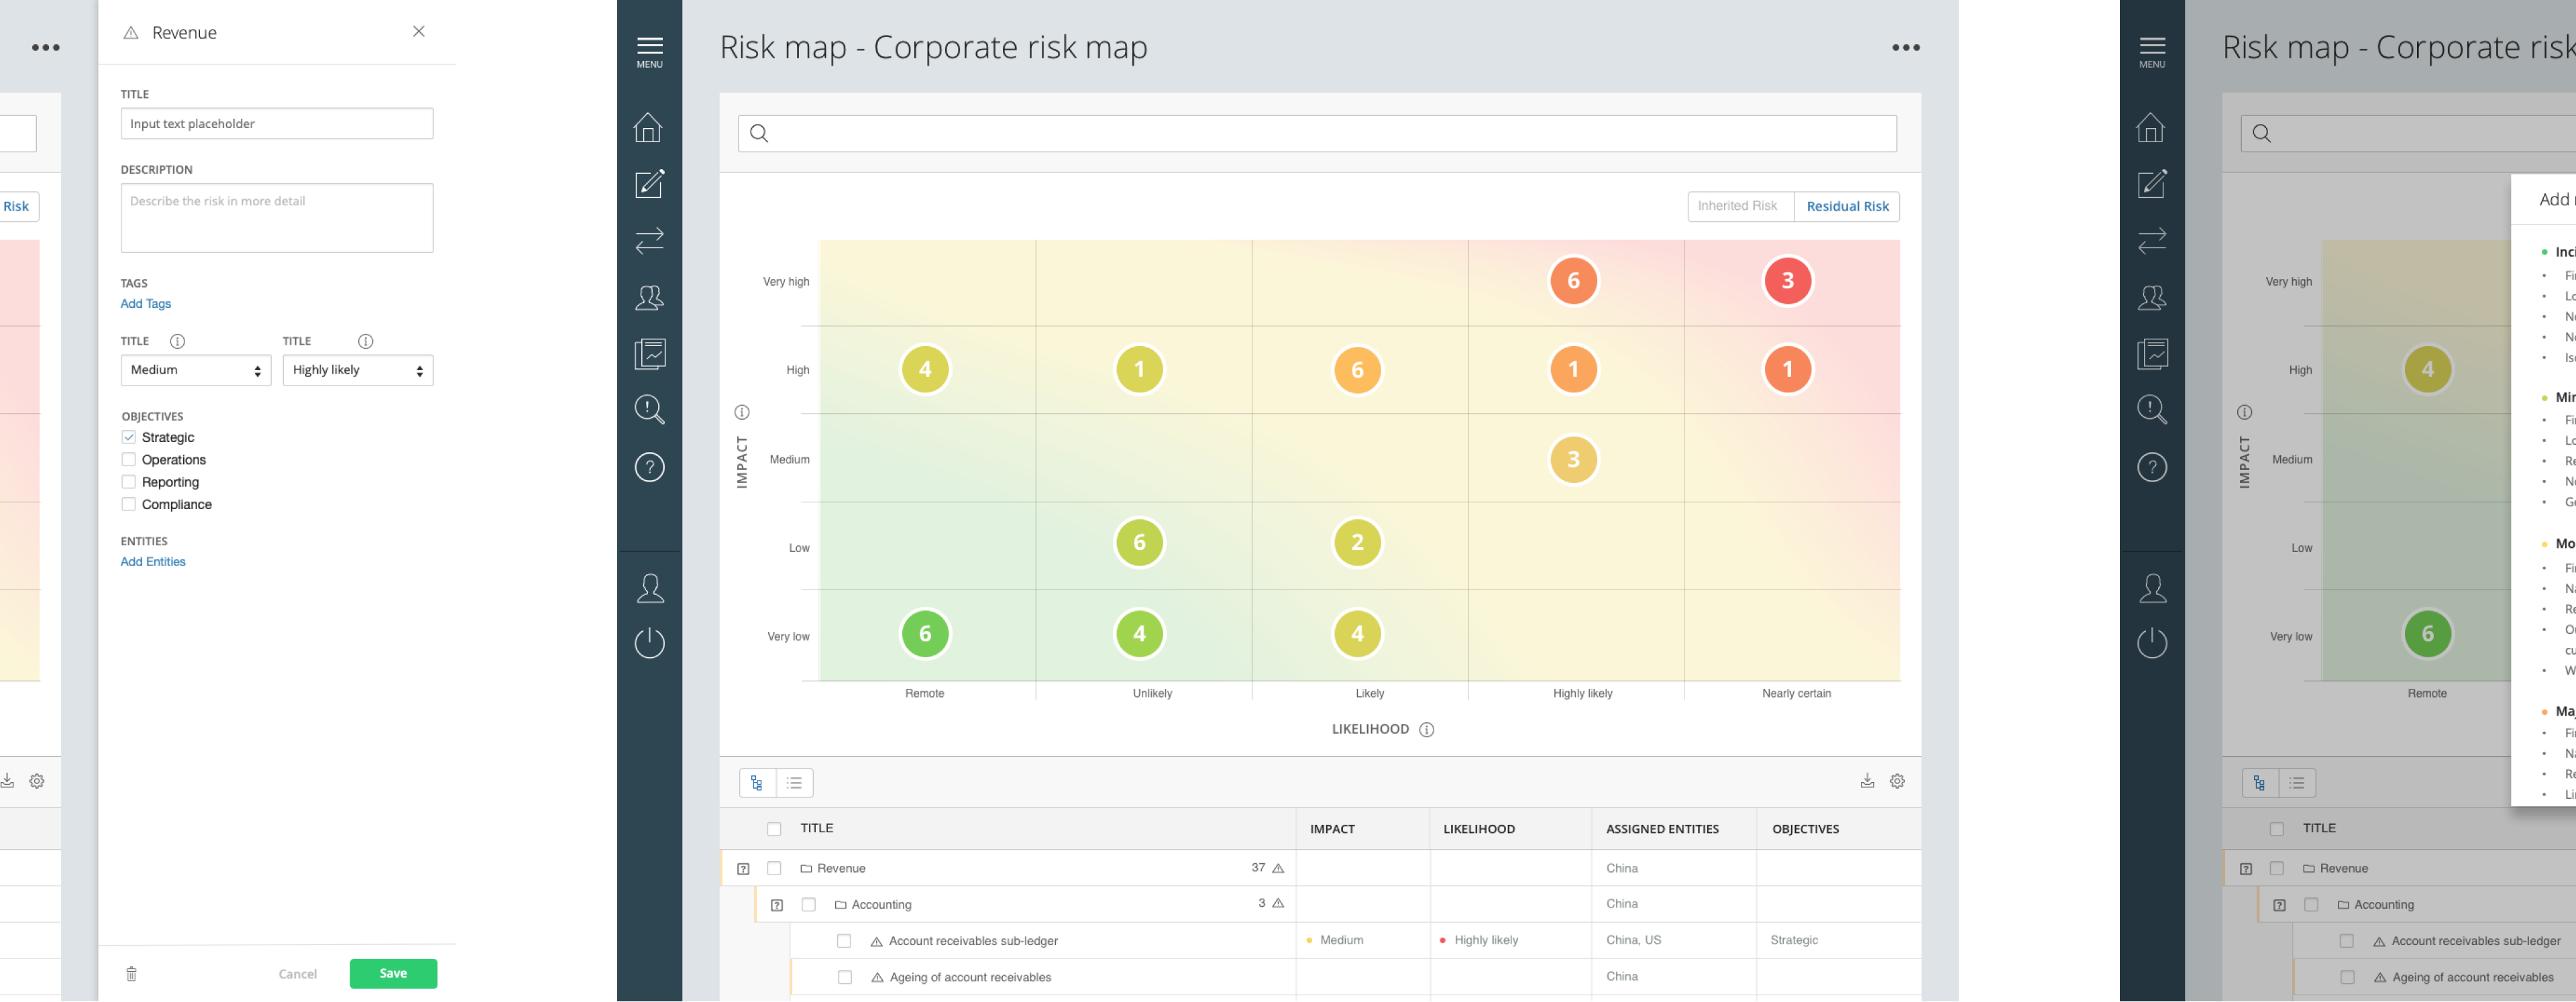Click the power logout icon in middle sidebar

[649, 642]
